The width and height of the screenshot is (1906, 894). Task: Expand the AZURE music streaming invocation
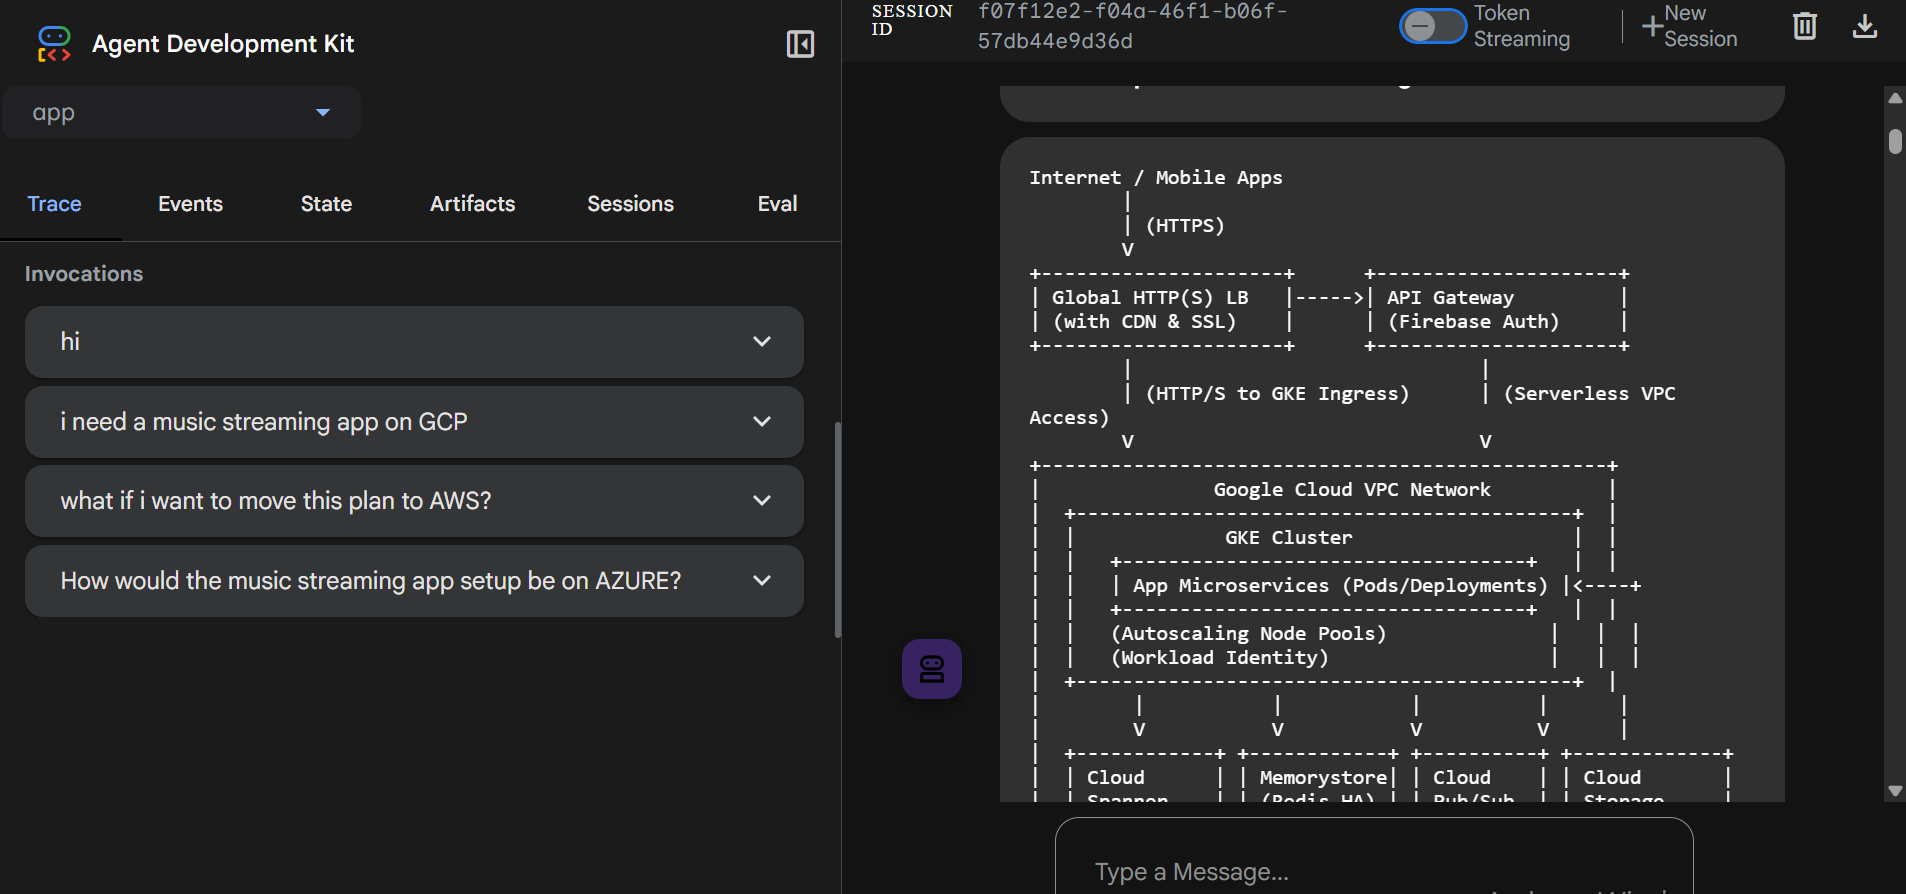(x=761, y=581)
